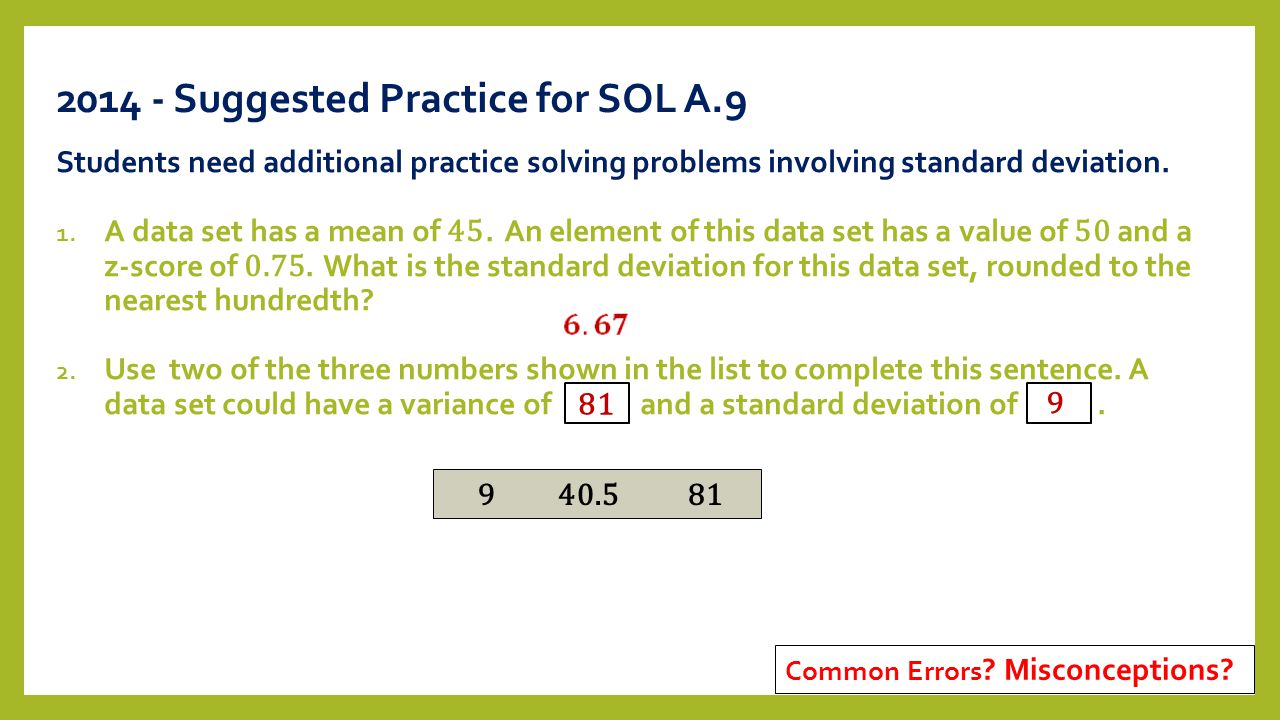This screenshot has height=720, width=1280.
Task: Click number 81 in the gray list
Action: tap(705, 495)
